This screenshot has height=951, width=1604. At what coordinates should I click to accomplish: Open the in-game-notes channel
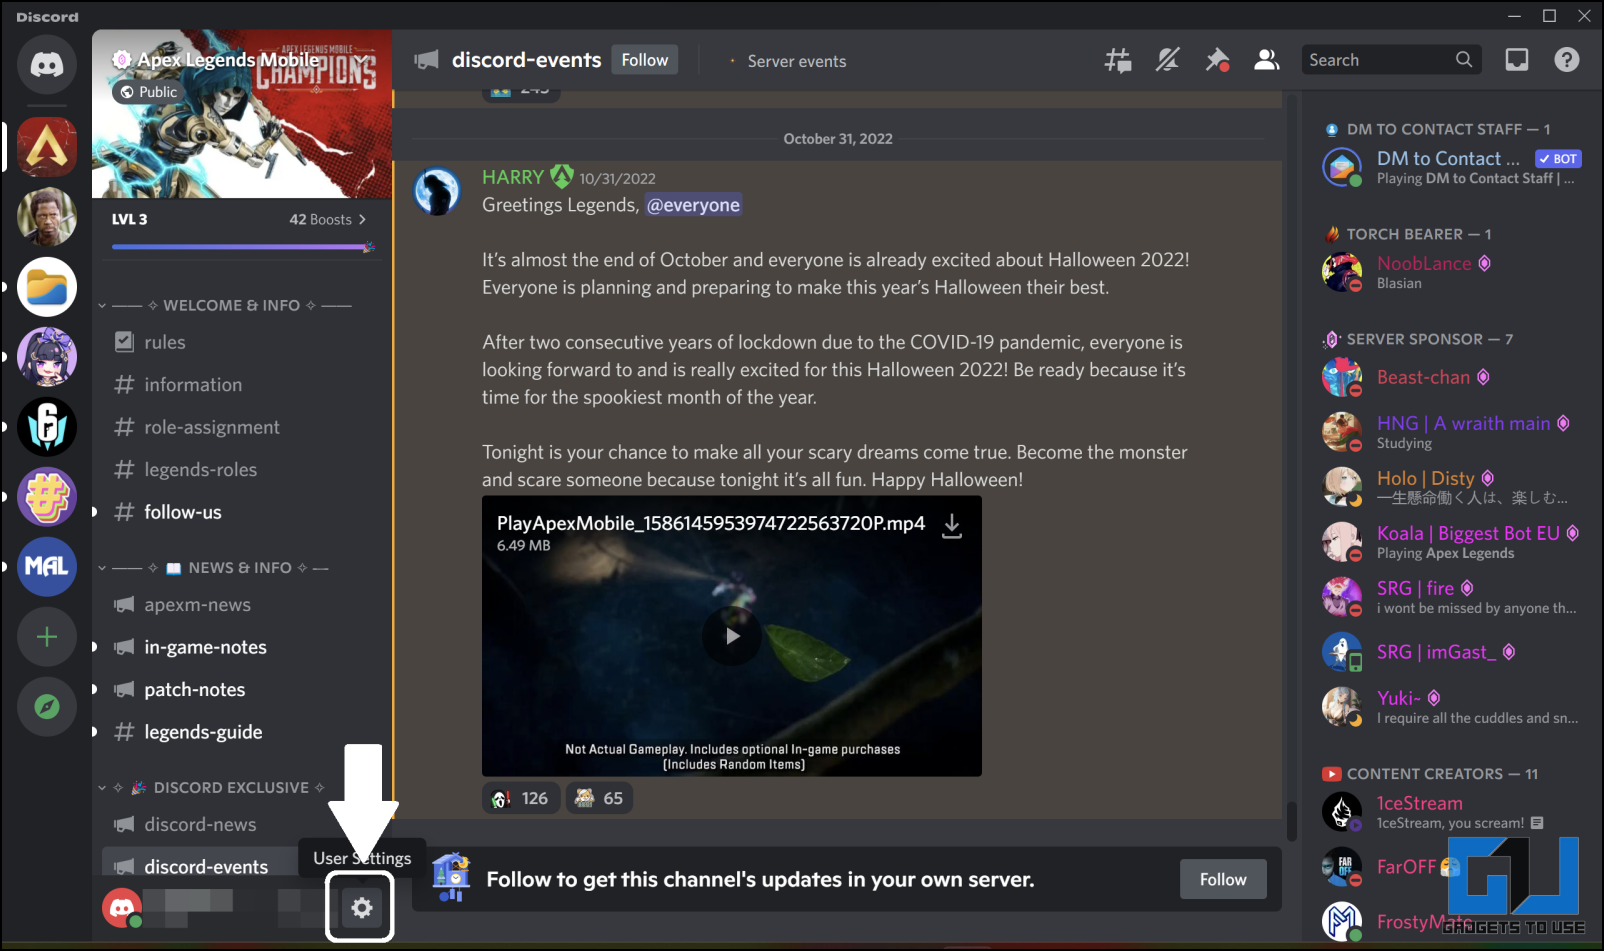242,647
